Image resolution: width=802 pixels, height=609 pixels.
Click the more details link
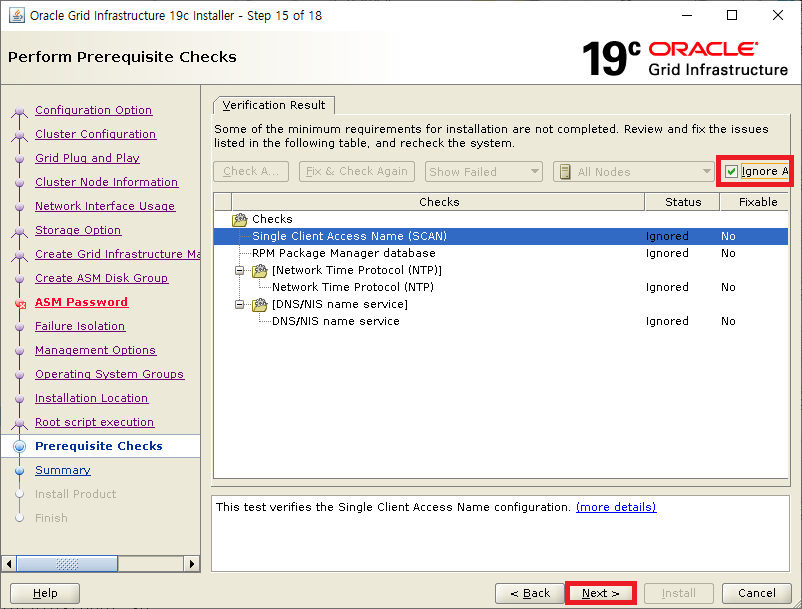[x=616, y=507]
